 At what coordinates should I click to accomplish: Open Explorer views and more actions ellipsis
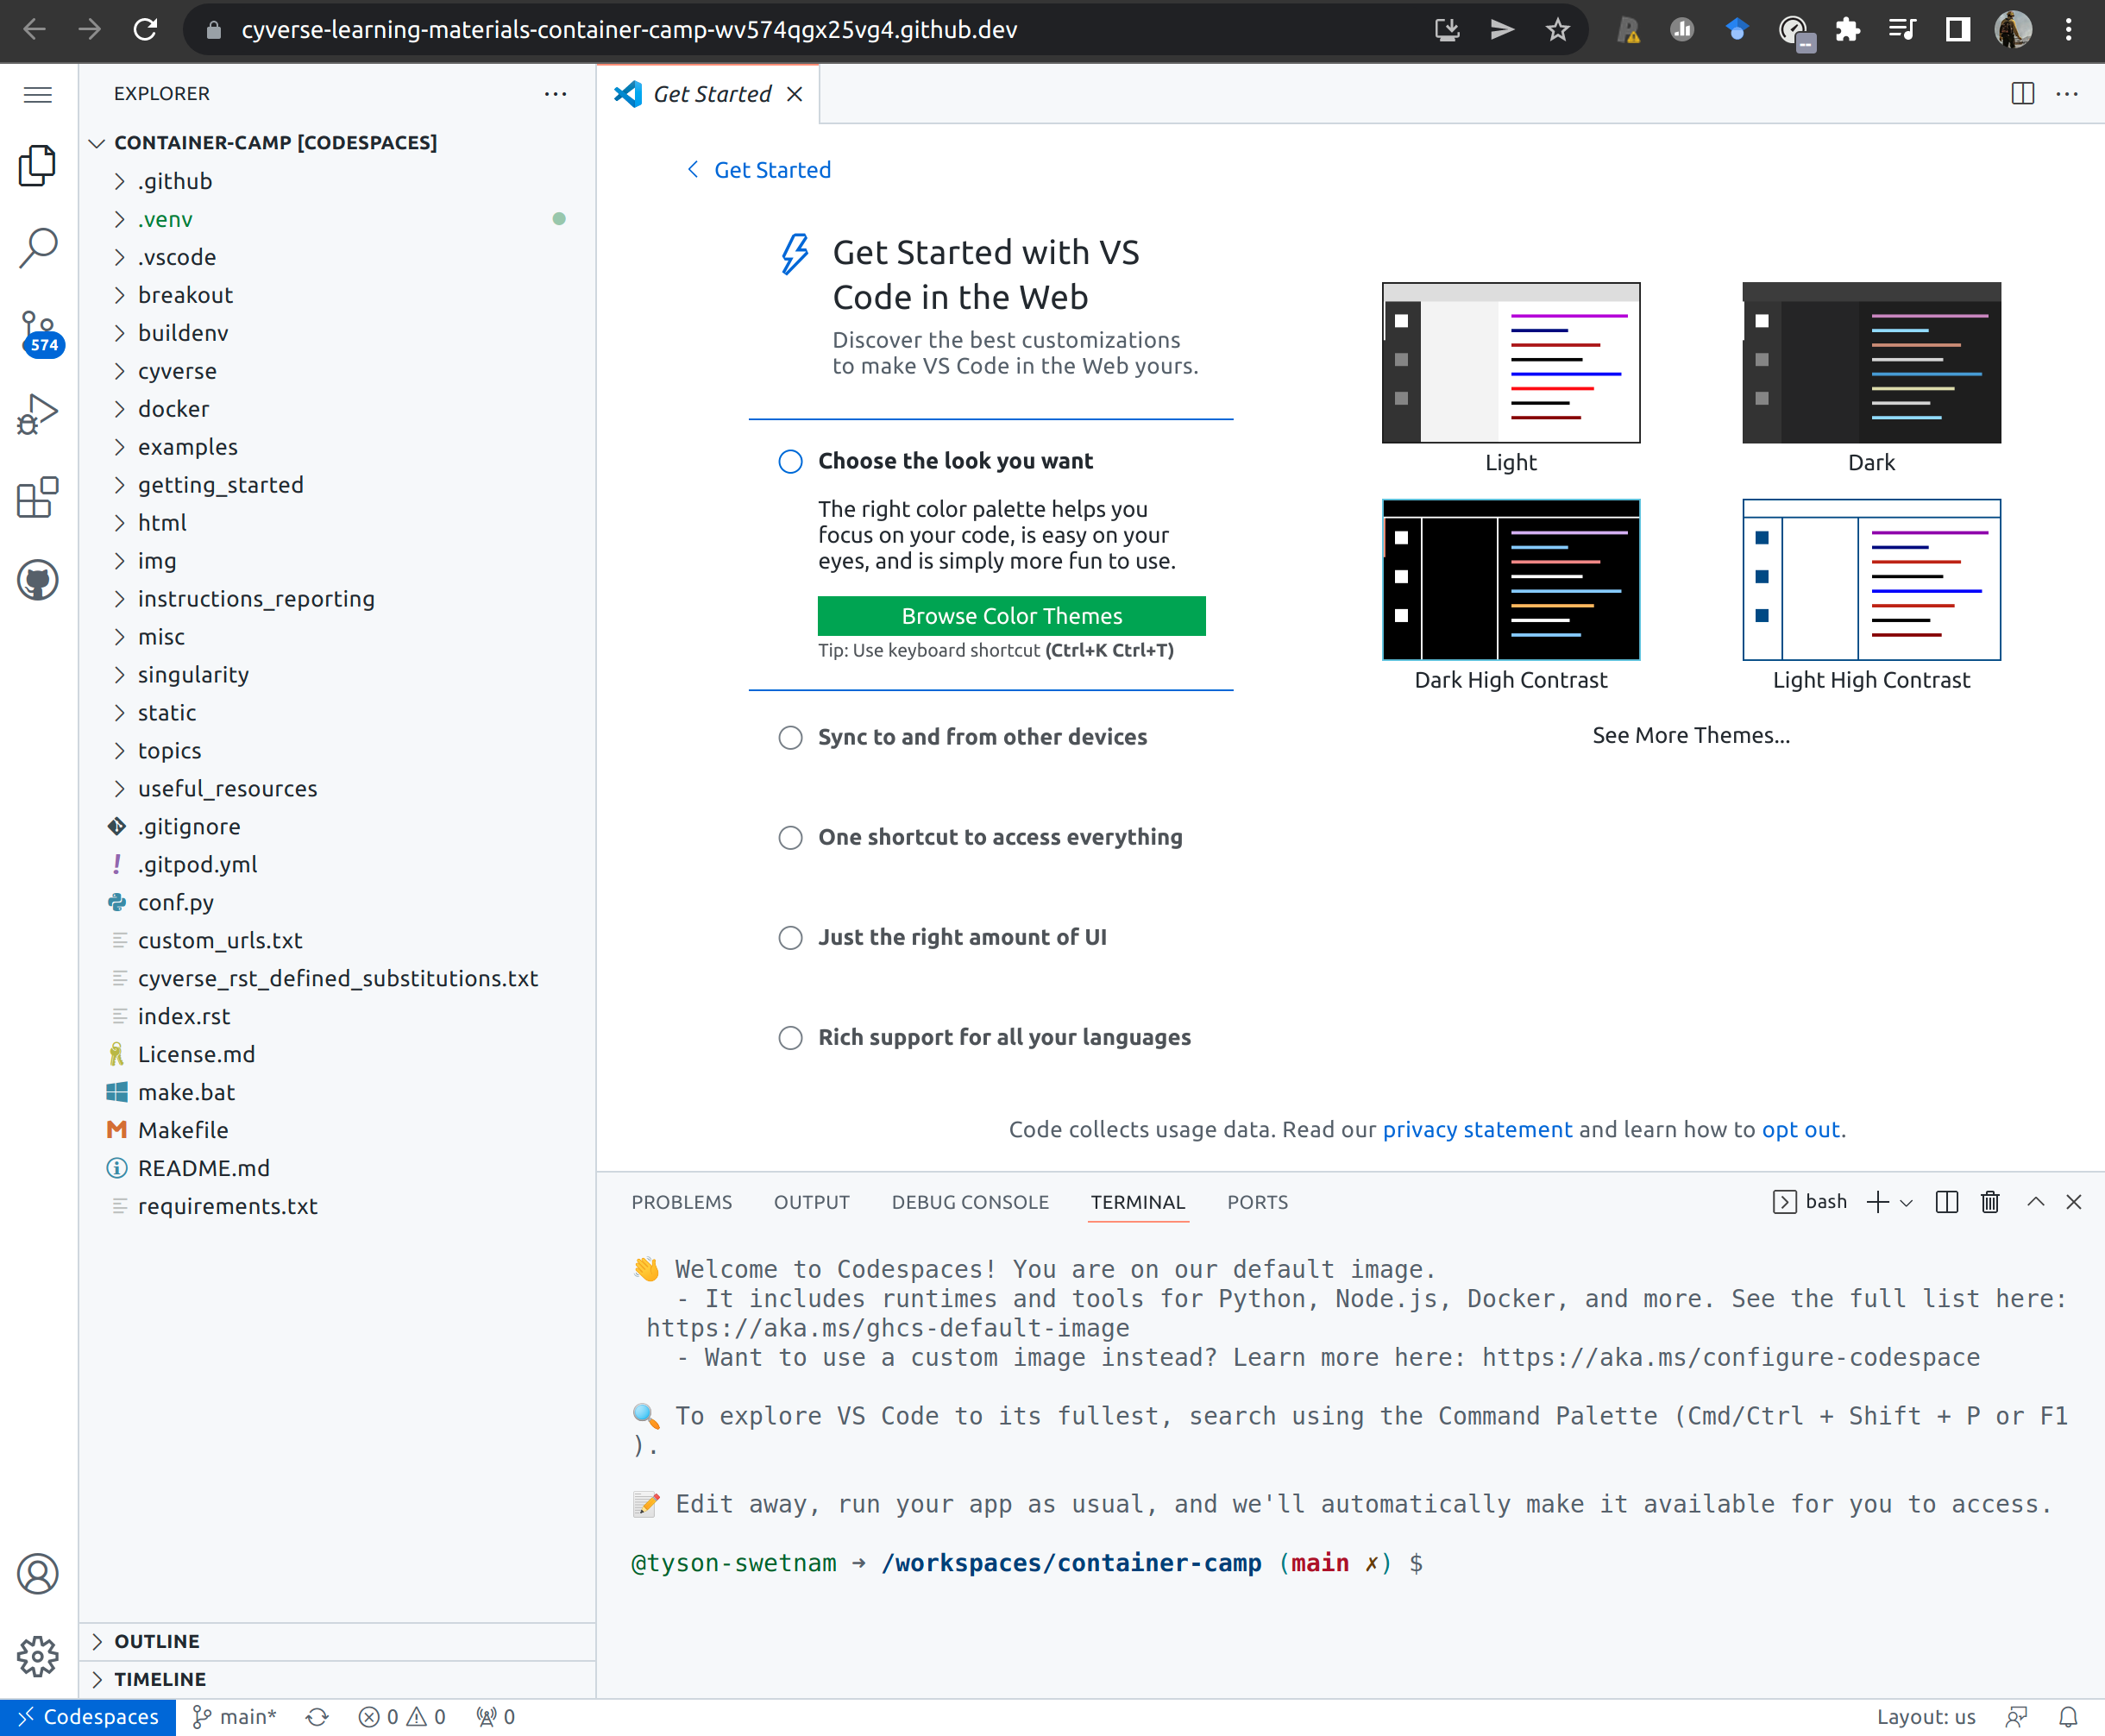pos(555,94)
